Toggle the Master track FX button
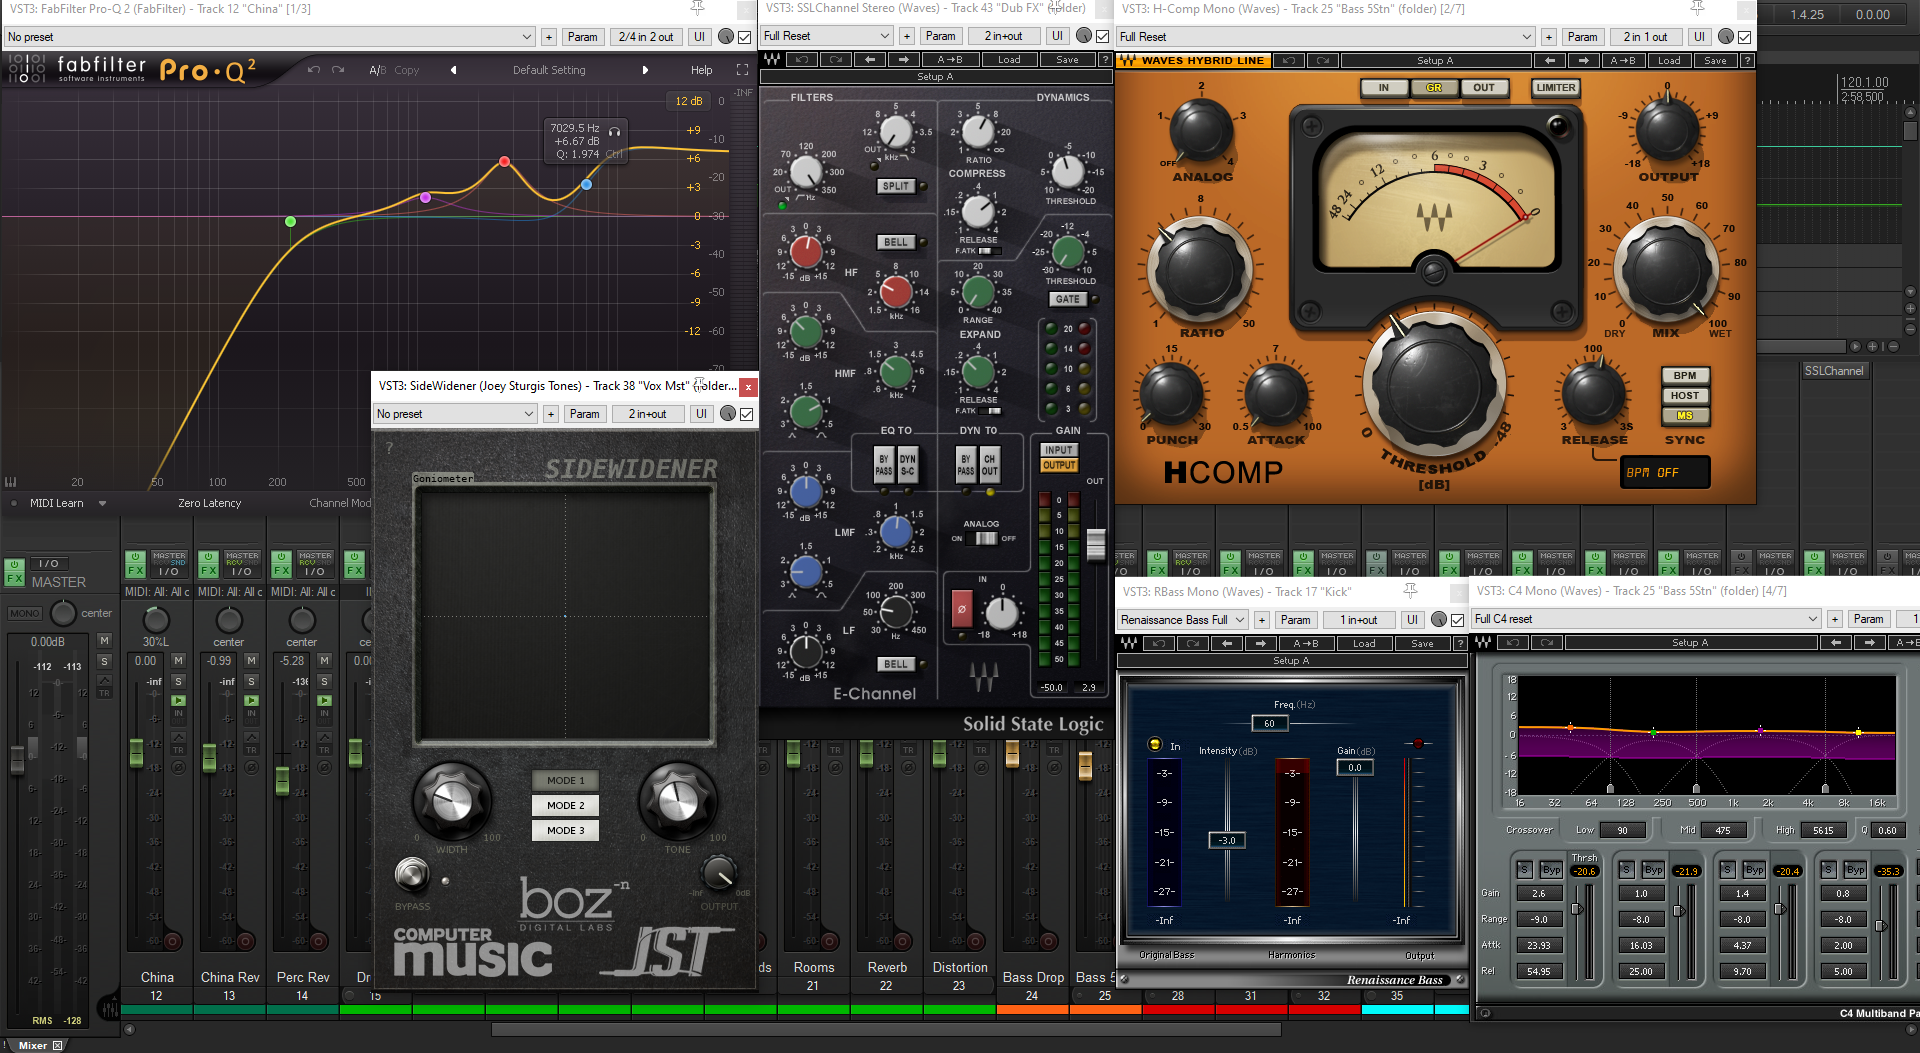This screenshot has width=1920, height=1053. pyautogui.click(x=15, y=572)
